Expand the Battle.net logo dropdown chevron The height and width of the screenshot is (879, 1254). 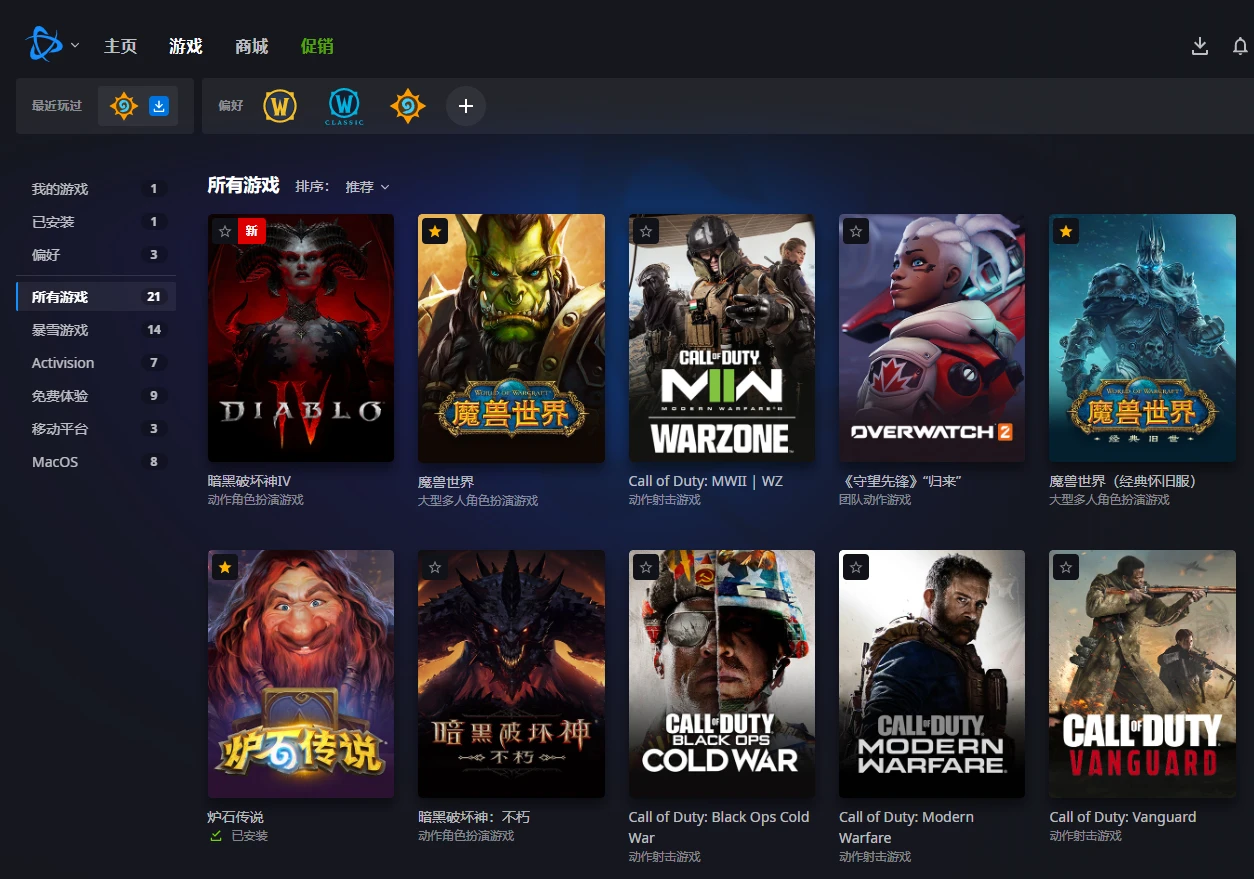75,45
